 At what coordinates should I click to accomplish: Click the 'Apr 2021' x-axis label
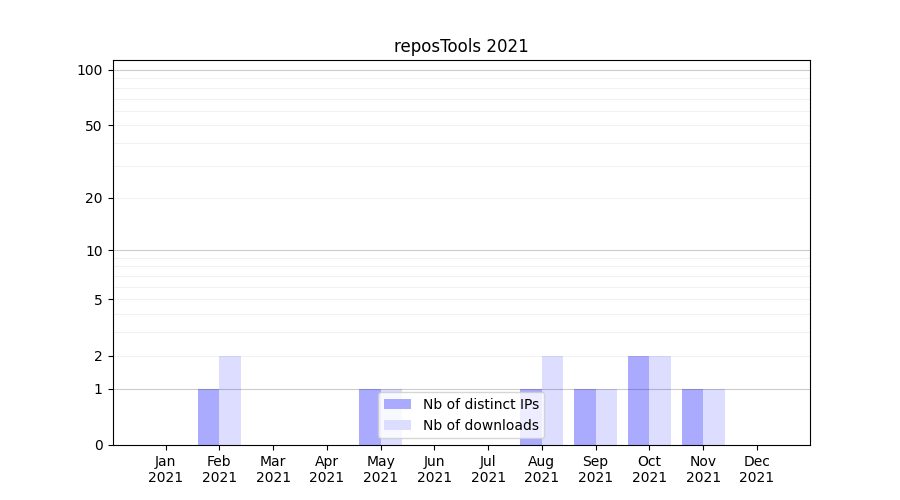pos(326,469)
